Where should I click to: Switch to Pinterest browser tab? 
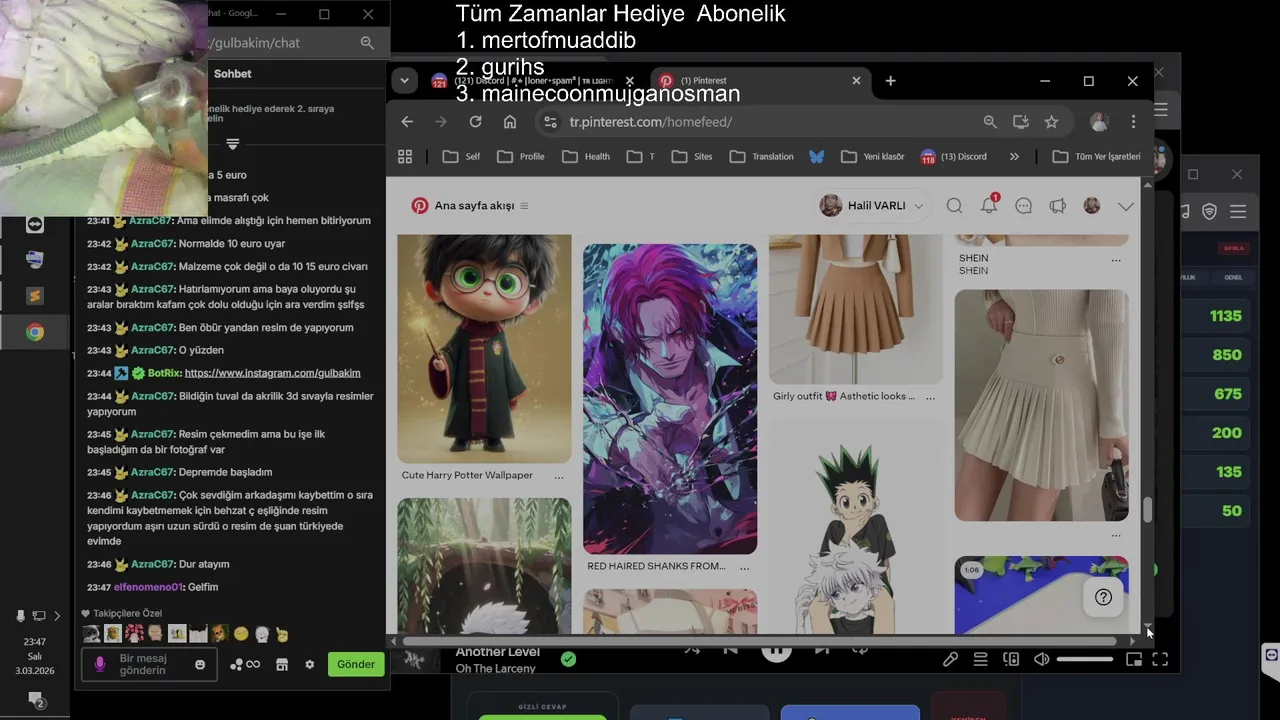coord(760,81)
